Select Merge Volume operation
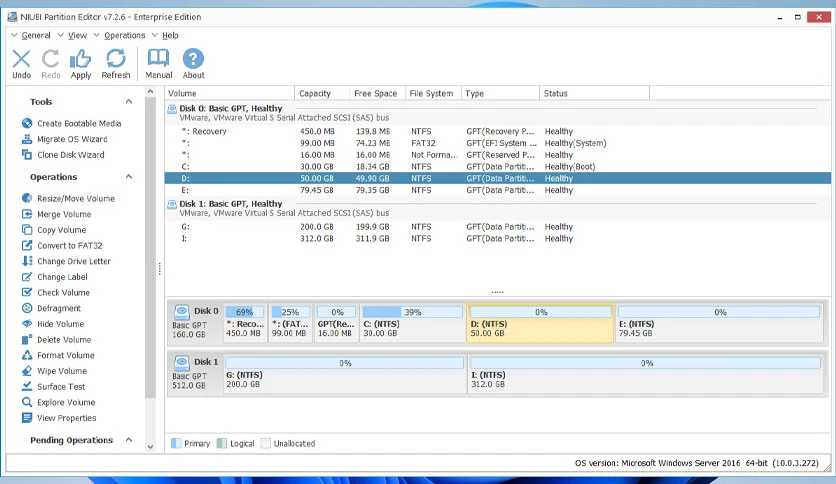 coord(57,214)
